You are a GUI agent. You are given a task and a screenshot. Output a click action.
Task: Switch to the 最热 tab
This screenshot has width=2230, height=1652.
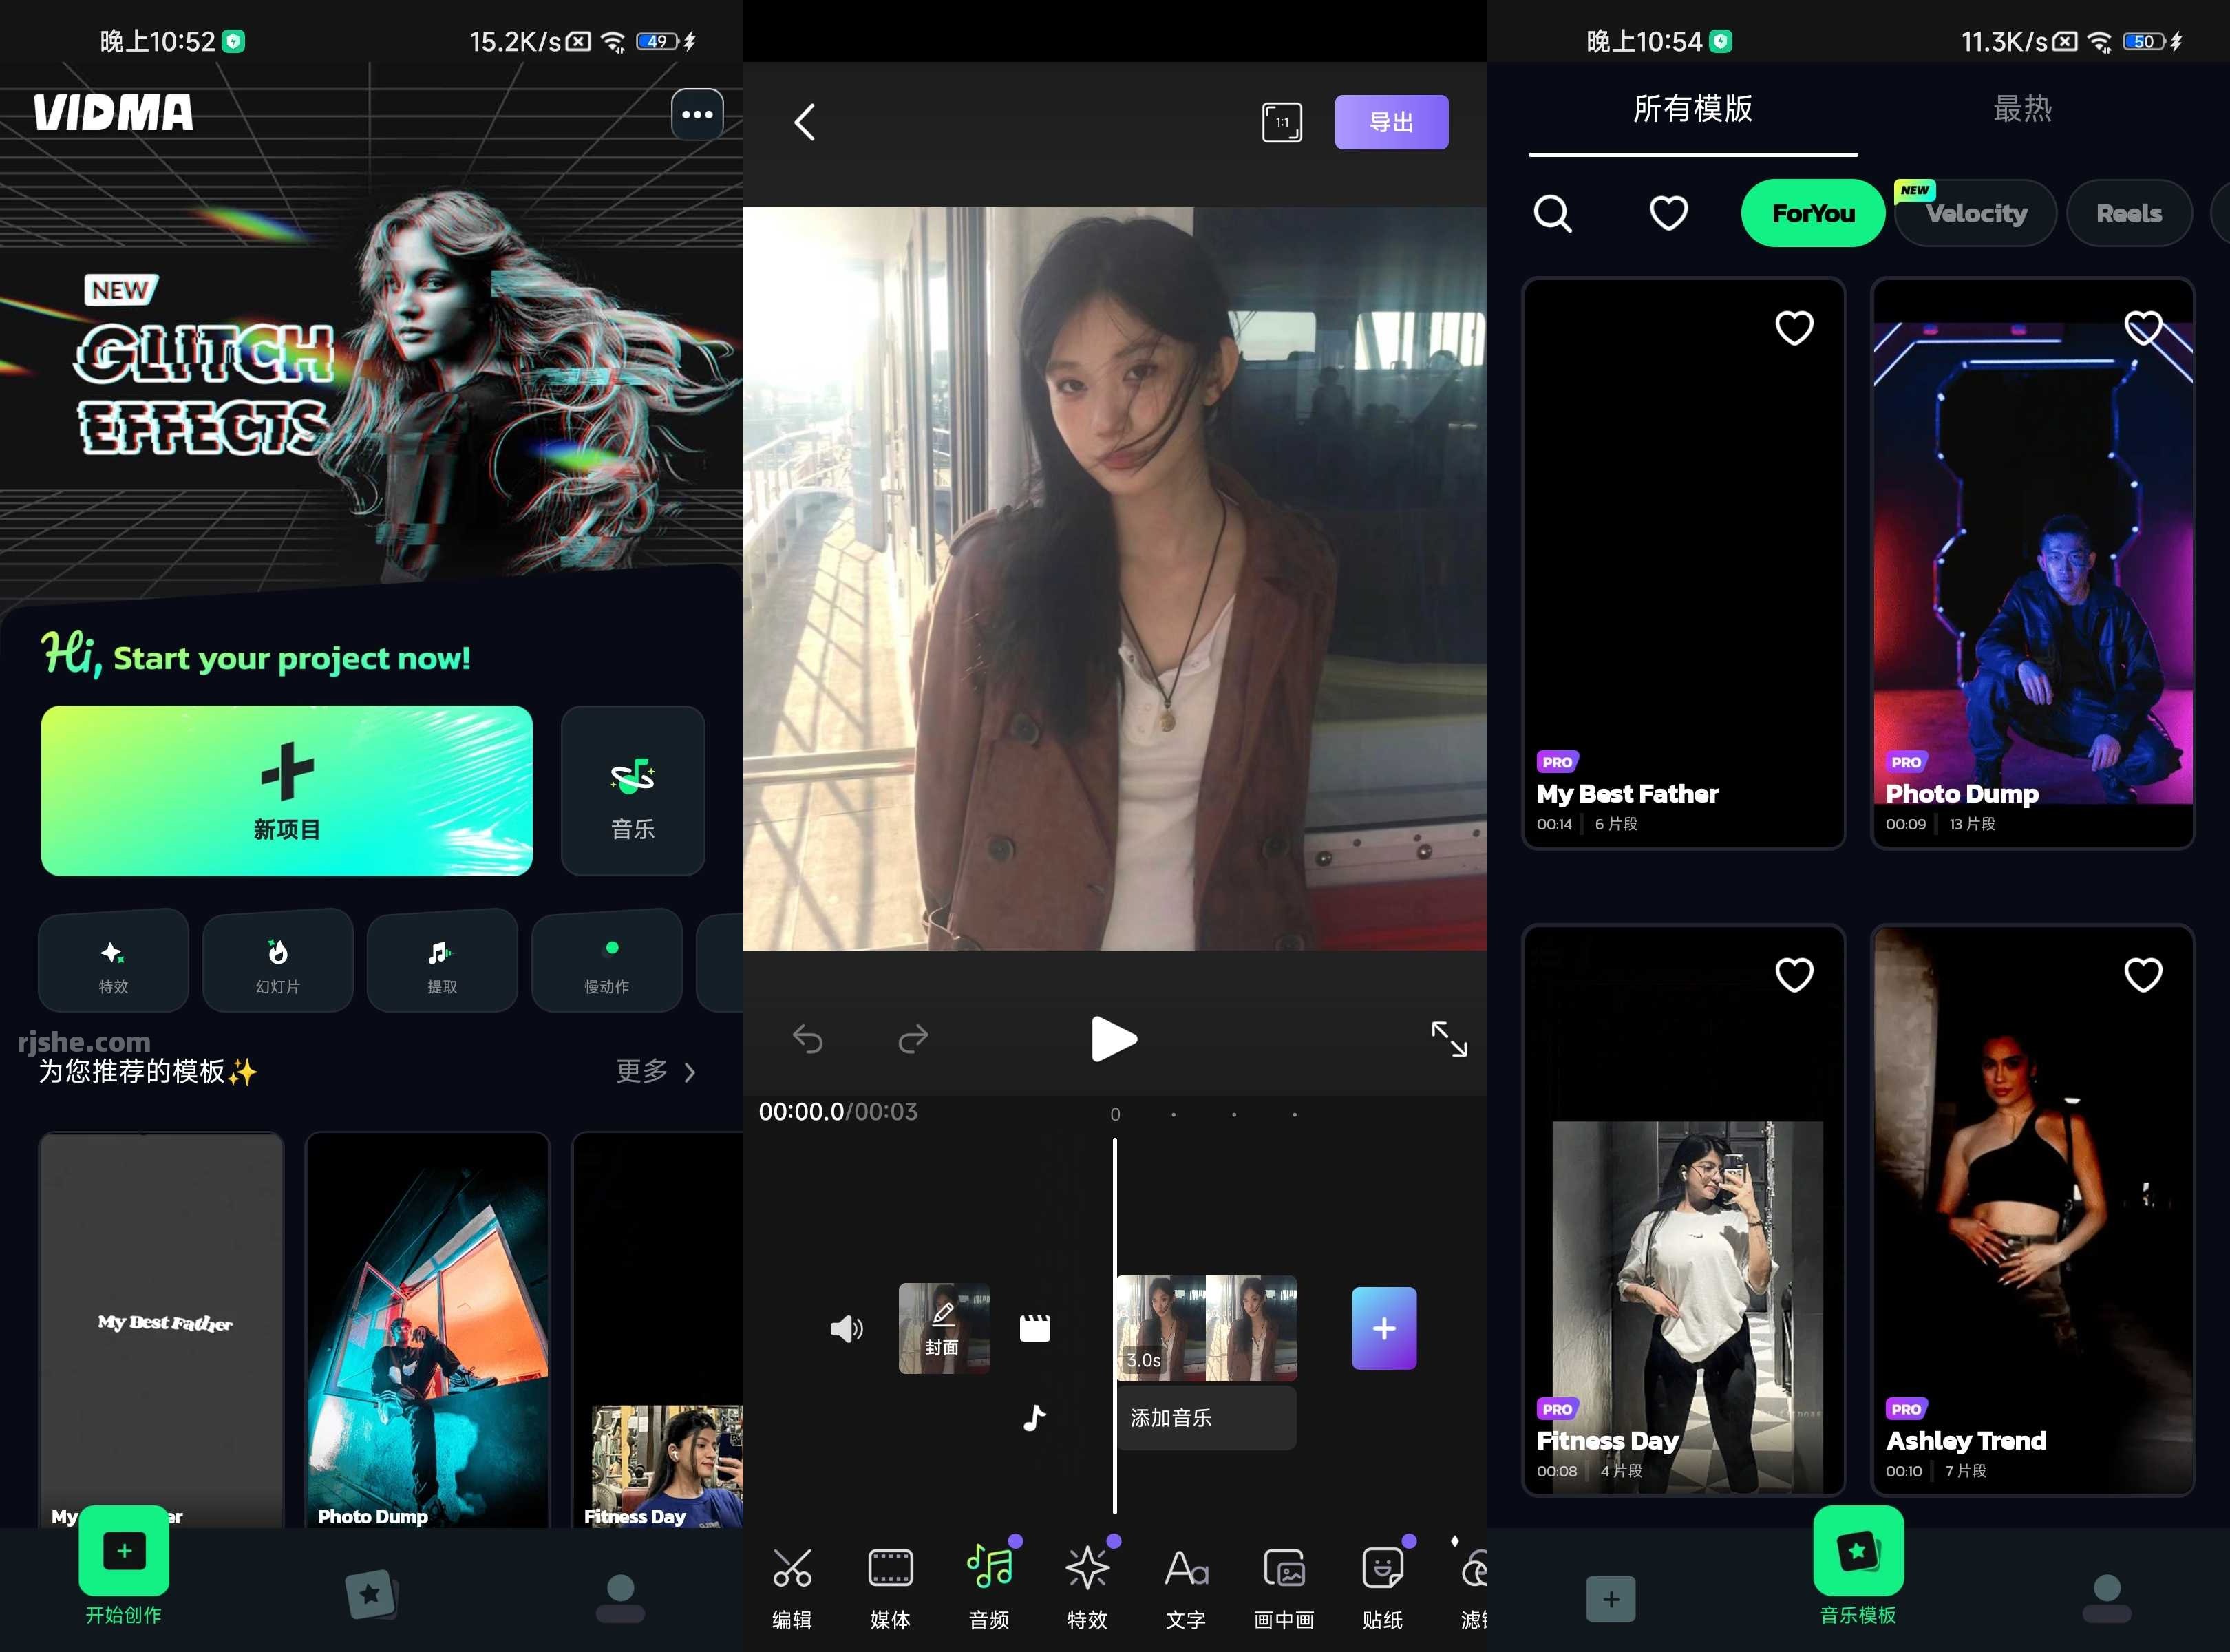(2022, 110)
